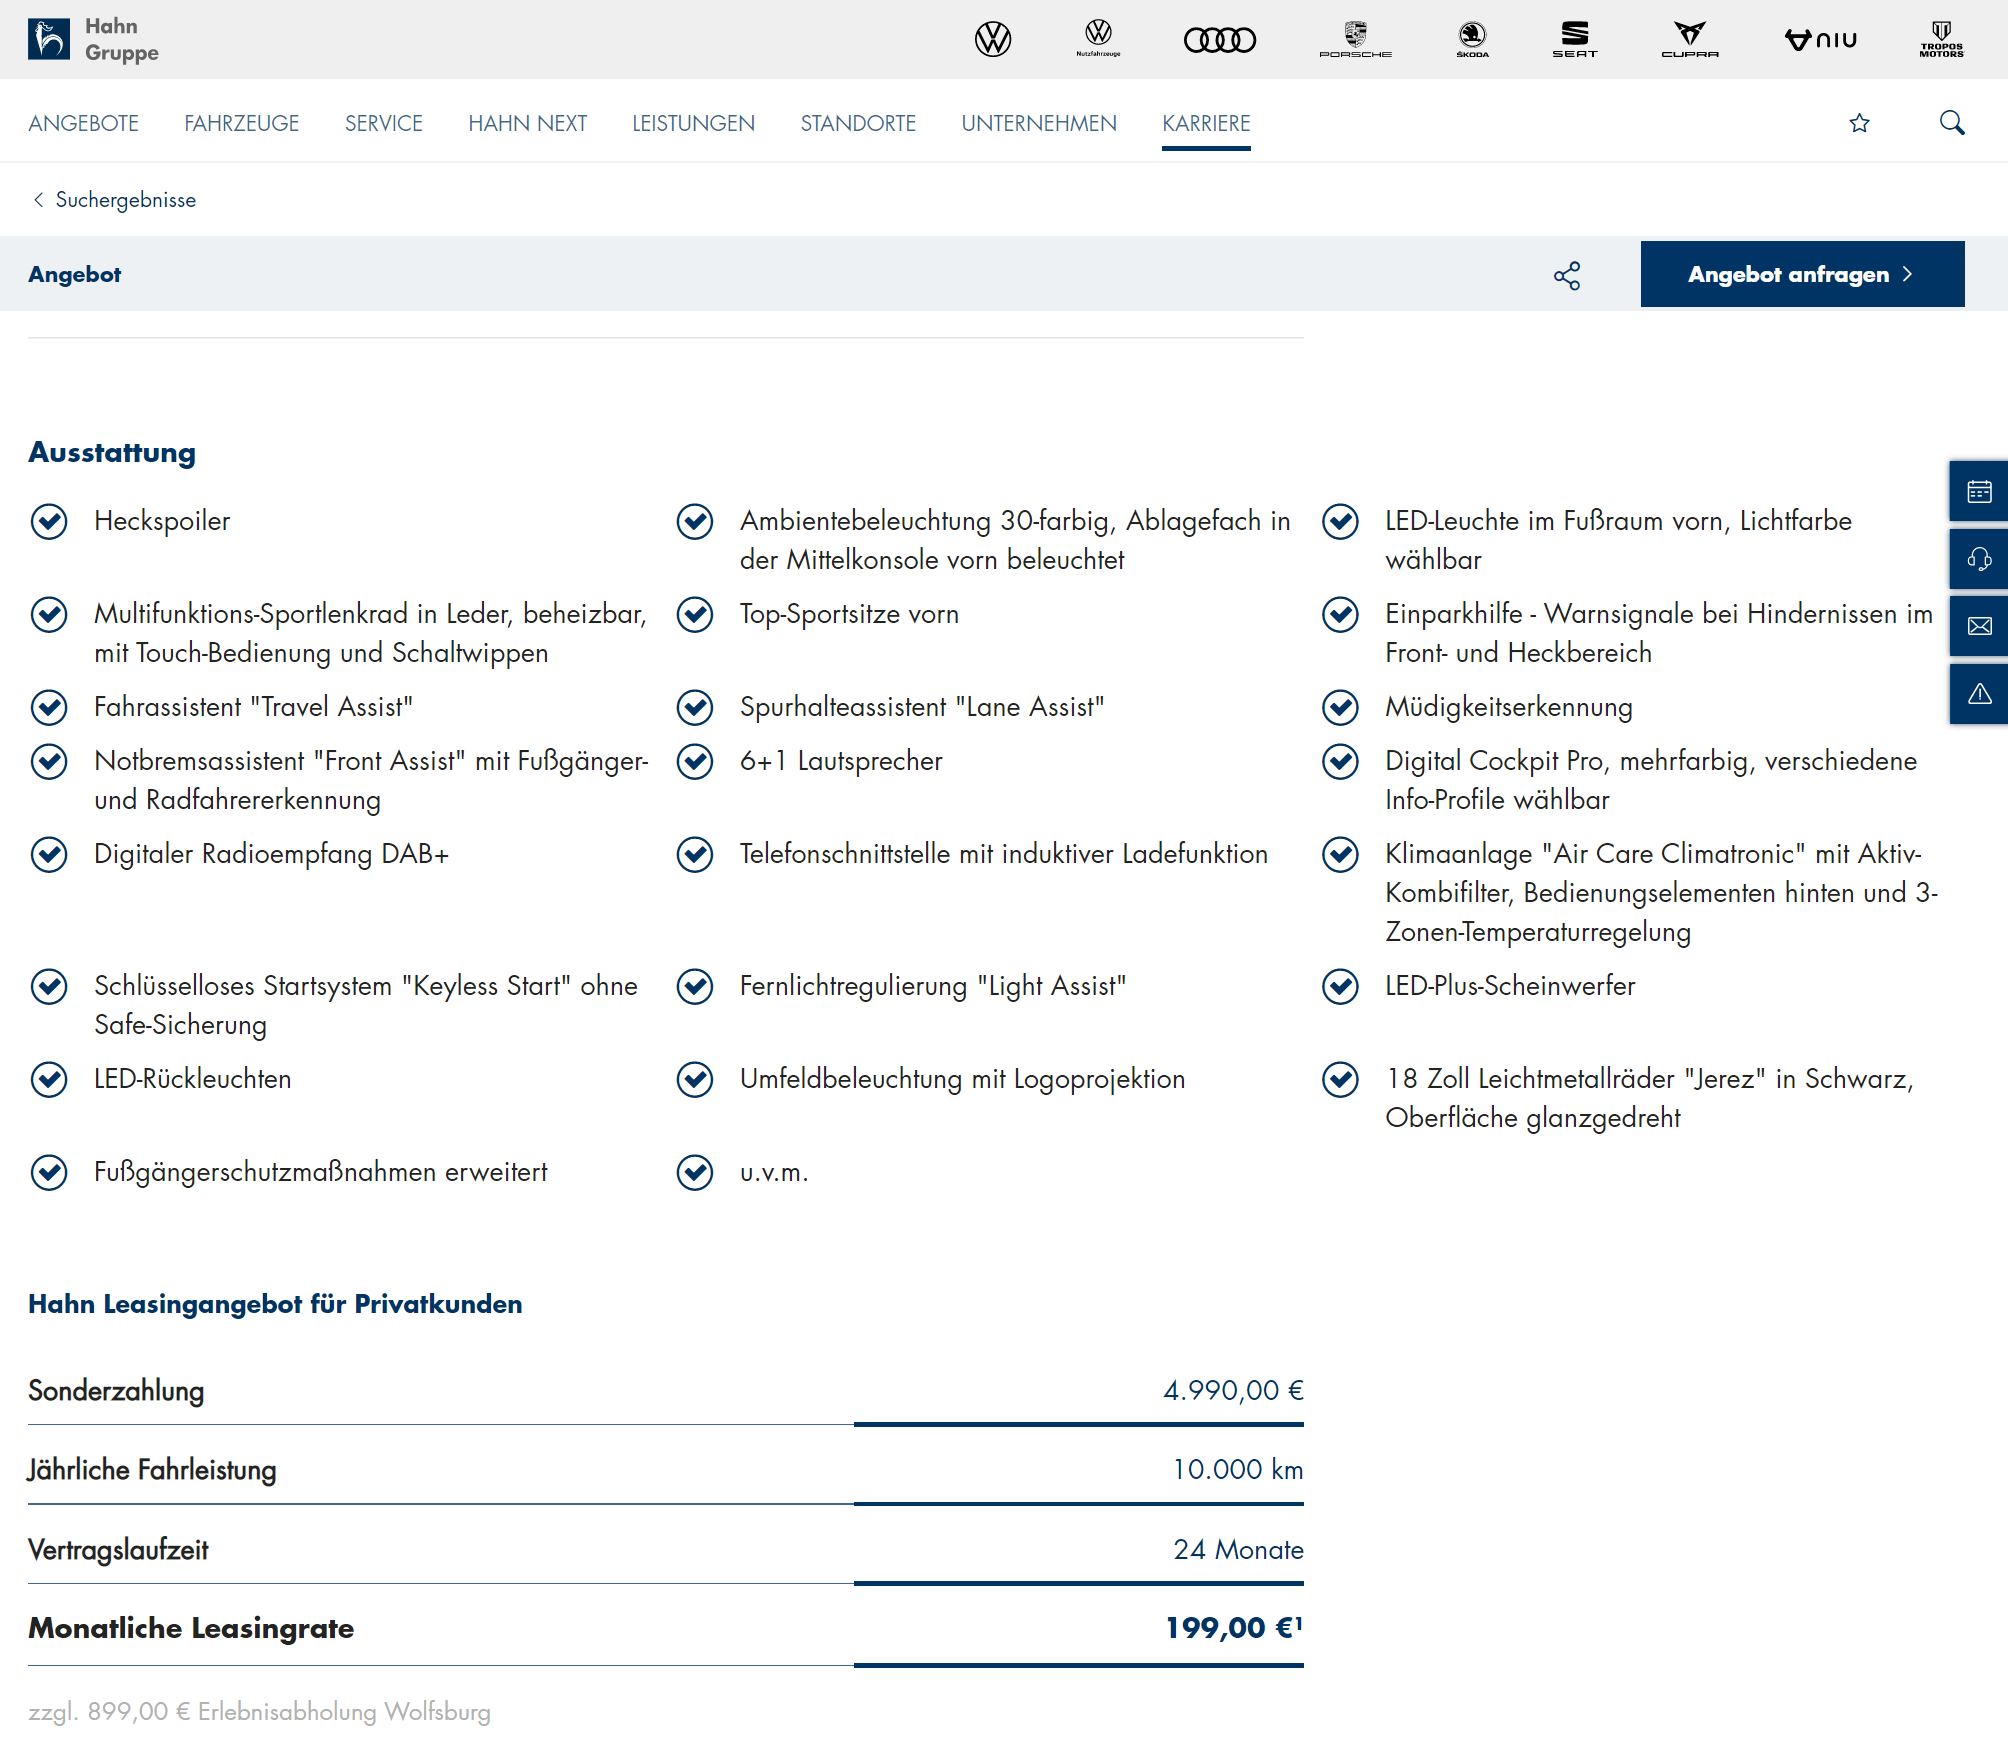This screenshot has width=2008, height=1751.
Task: Click the Ausstattung heading
Action: [112, 452]
